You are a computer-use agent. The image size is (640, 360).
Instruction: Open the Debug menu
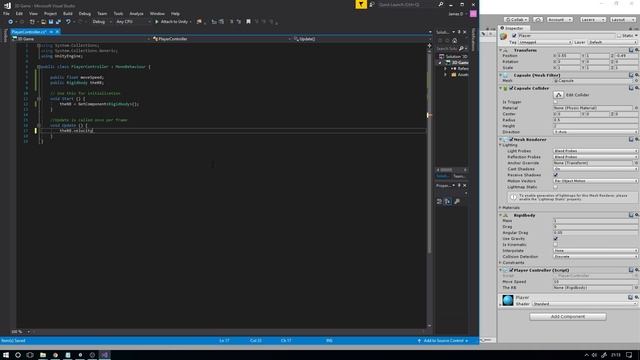pos(84,13)
